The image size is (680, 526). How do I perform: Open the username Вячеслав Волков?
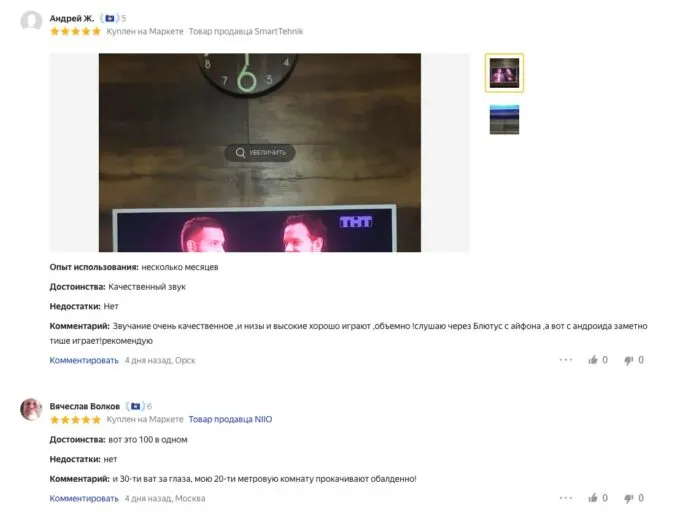(85, 406)
